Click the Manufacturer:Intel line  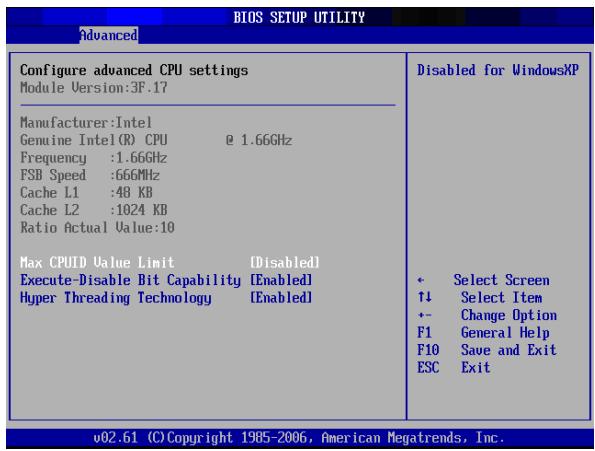click(86, 123)
